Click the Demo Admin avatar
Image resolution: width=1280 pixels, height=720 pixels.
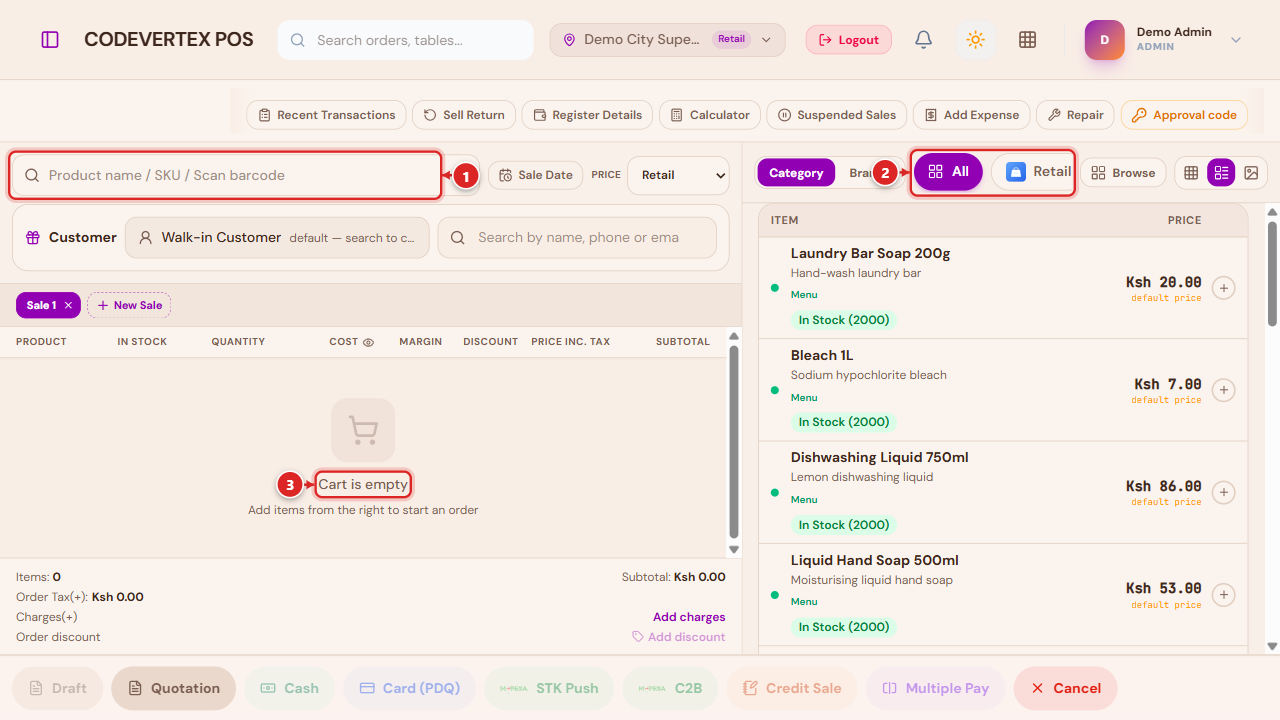pyautogui.click(x=1104, y=40)
